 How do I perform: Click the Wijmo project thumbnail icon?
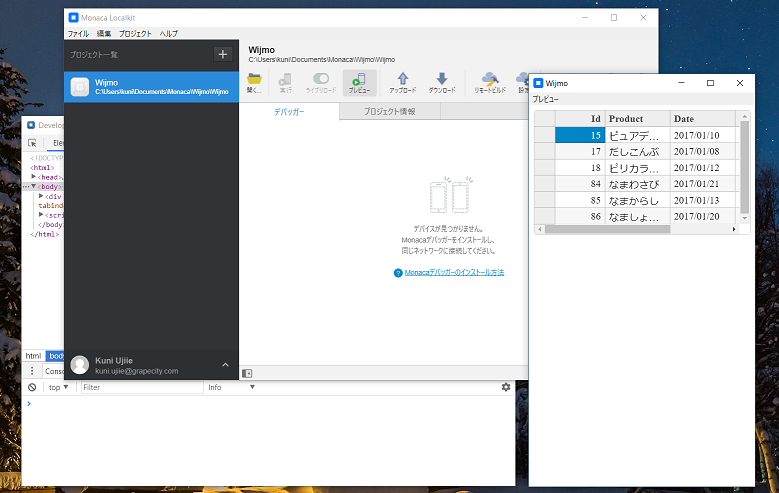click(x=79, y=86)
